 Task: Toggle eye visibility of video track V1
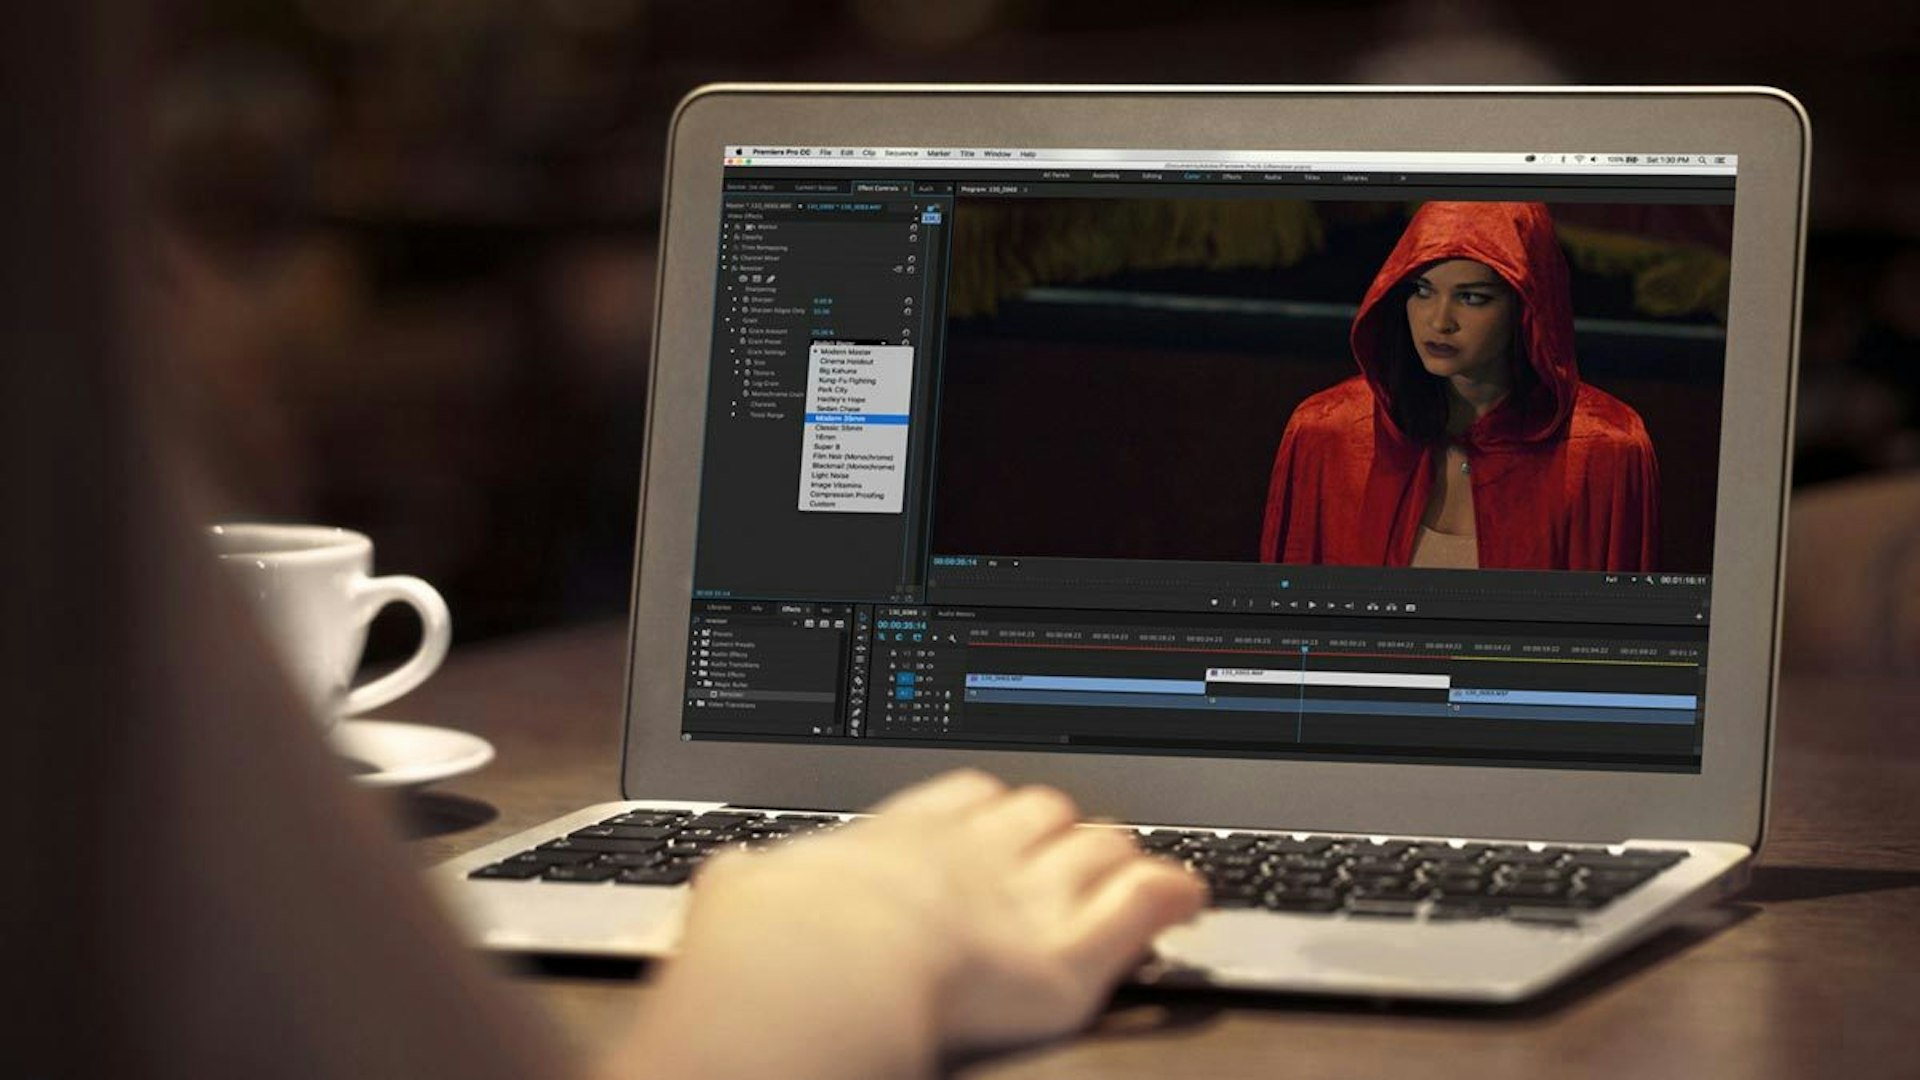coord(929,679)
